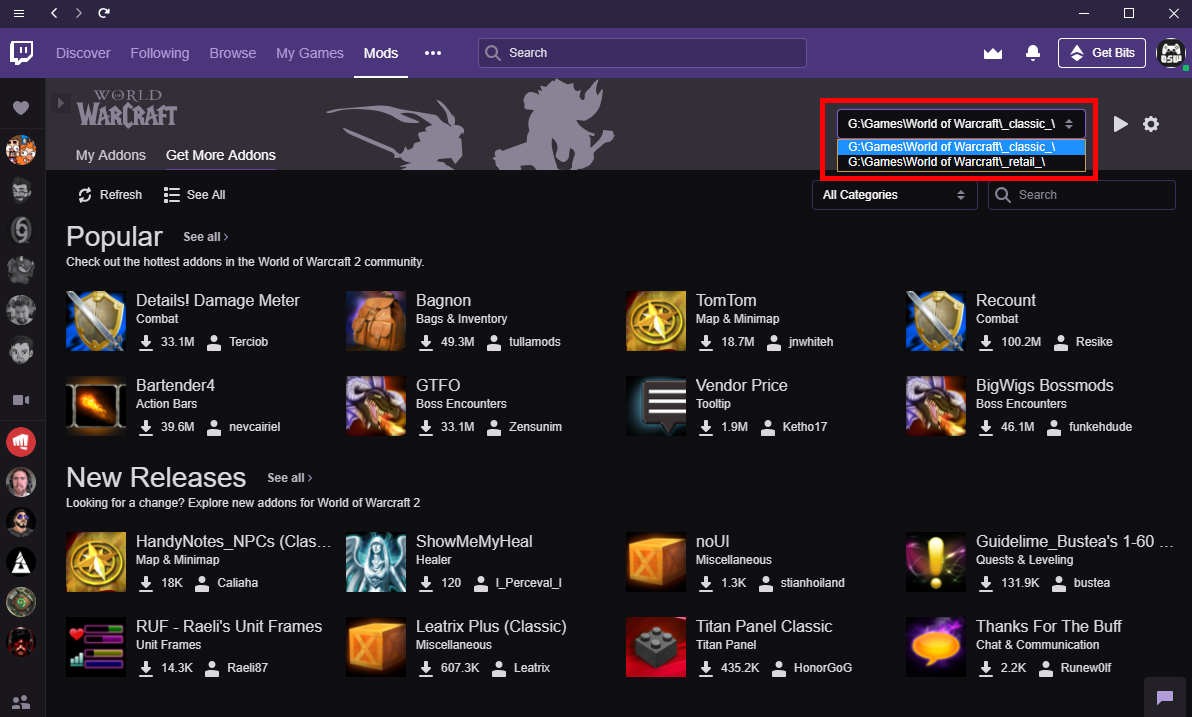This screenshot has width=1192, height=717.
Task: Open the TomTom compass icon
Action: (656, 321)
